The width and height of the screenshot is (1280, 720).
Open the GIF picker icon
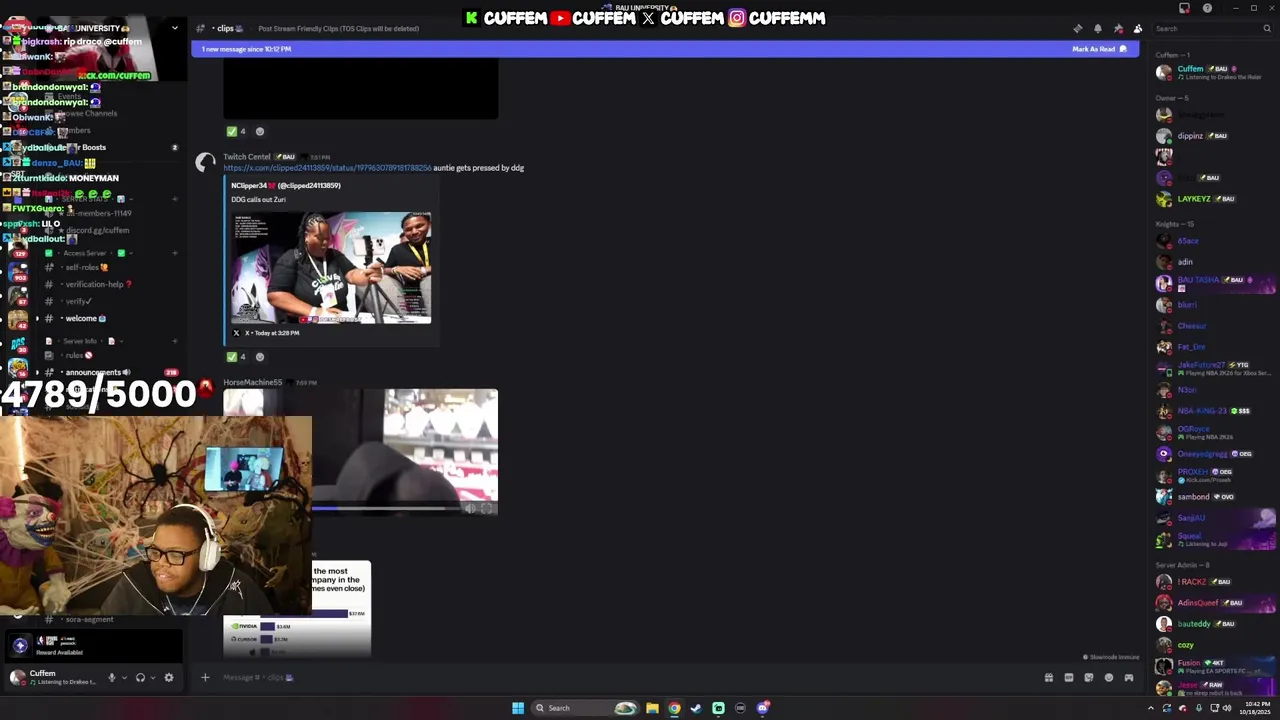(1068, 677)
